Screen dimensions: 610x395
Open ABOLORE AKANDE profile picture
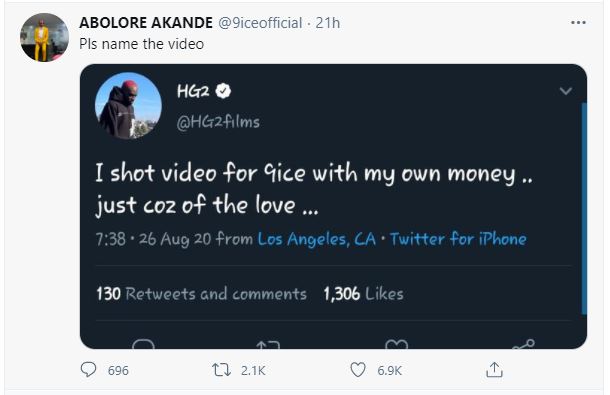(44, 37)
